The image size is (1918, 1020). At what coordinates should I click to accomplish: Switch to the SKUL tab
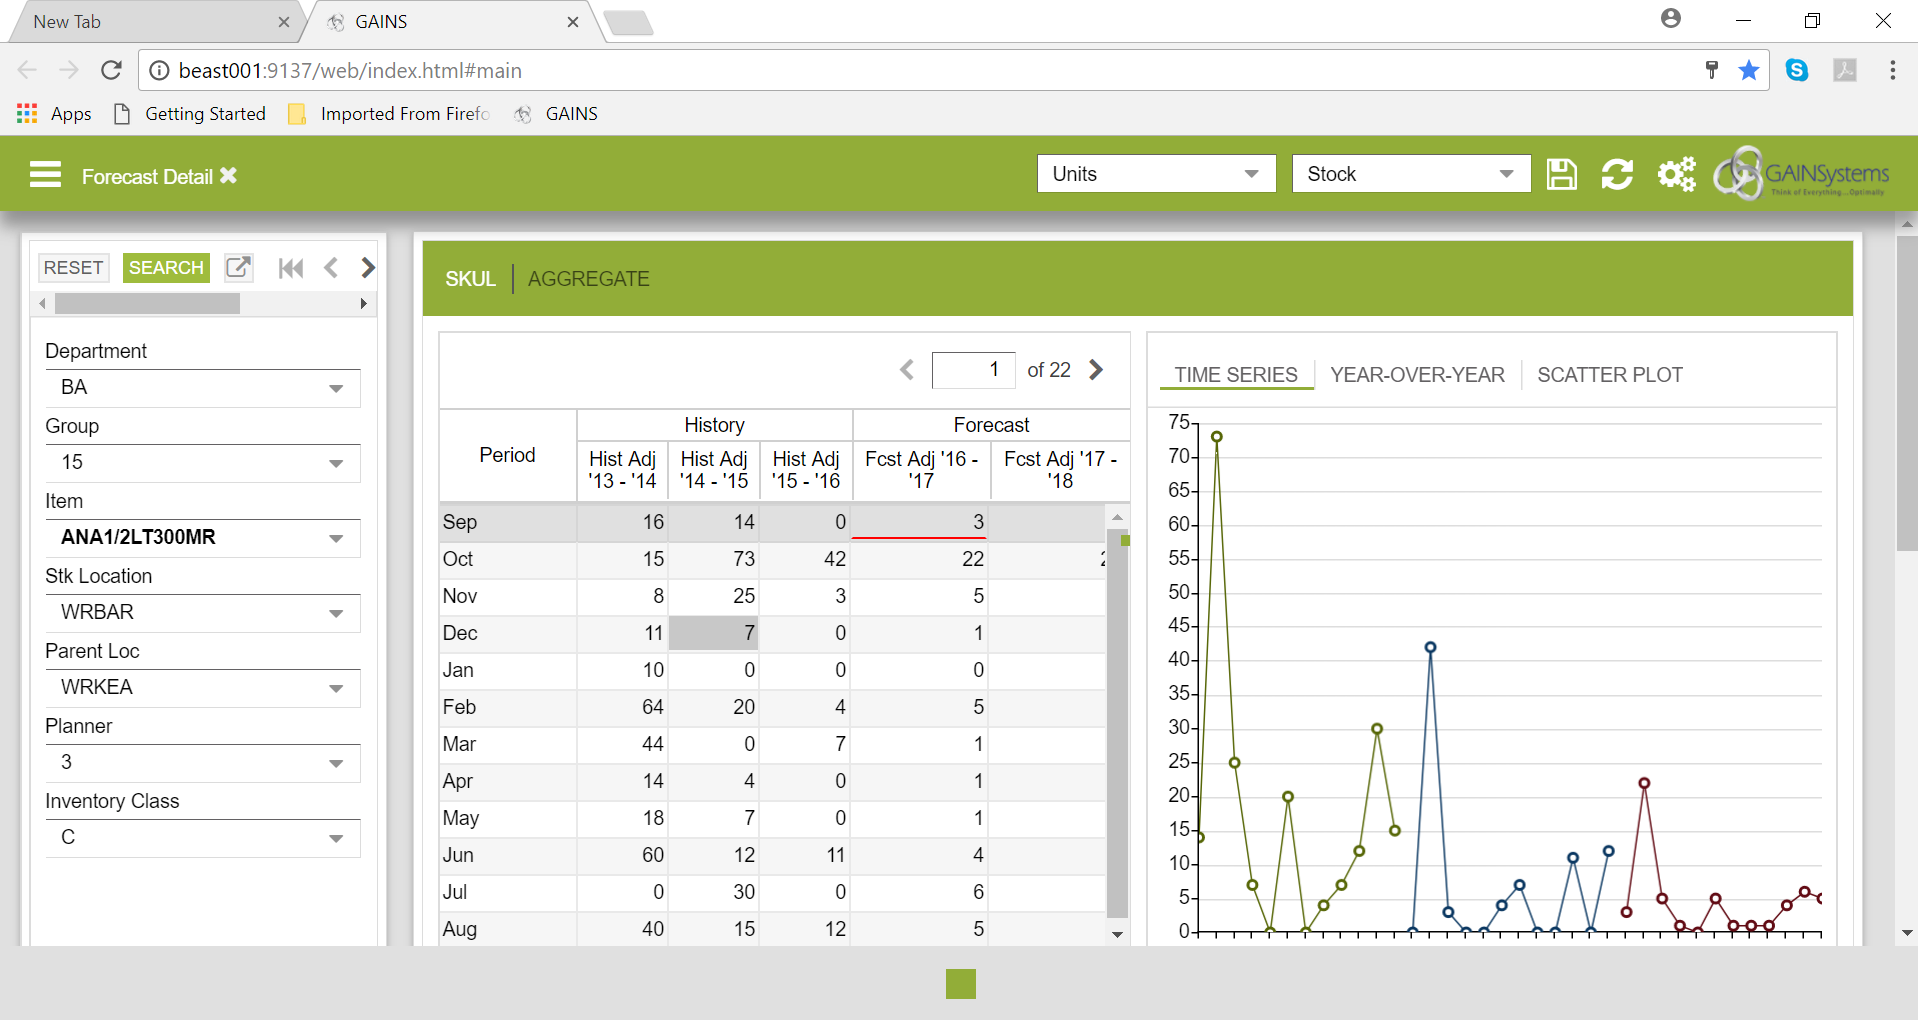470,279
